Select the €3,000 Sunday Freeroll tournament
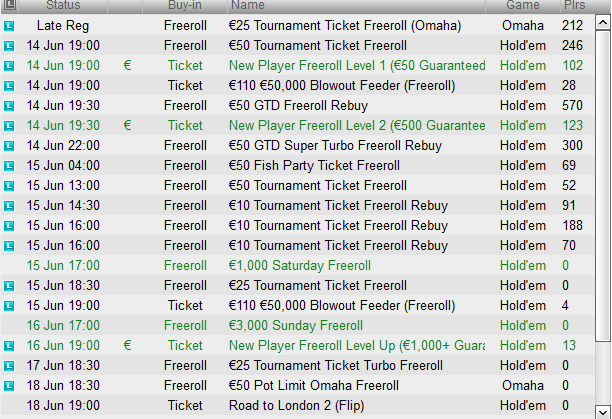 (298, 325)
